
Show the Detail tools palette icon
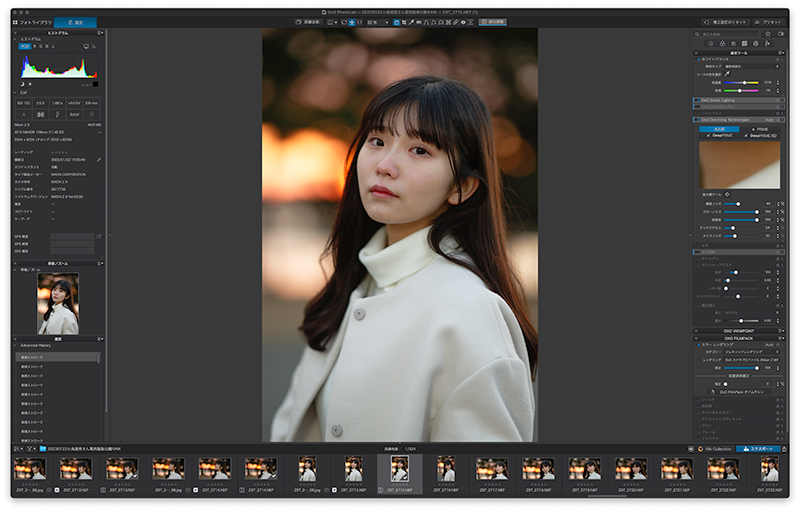point(733,44)
